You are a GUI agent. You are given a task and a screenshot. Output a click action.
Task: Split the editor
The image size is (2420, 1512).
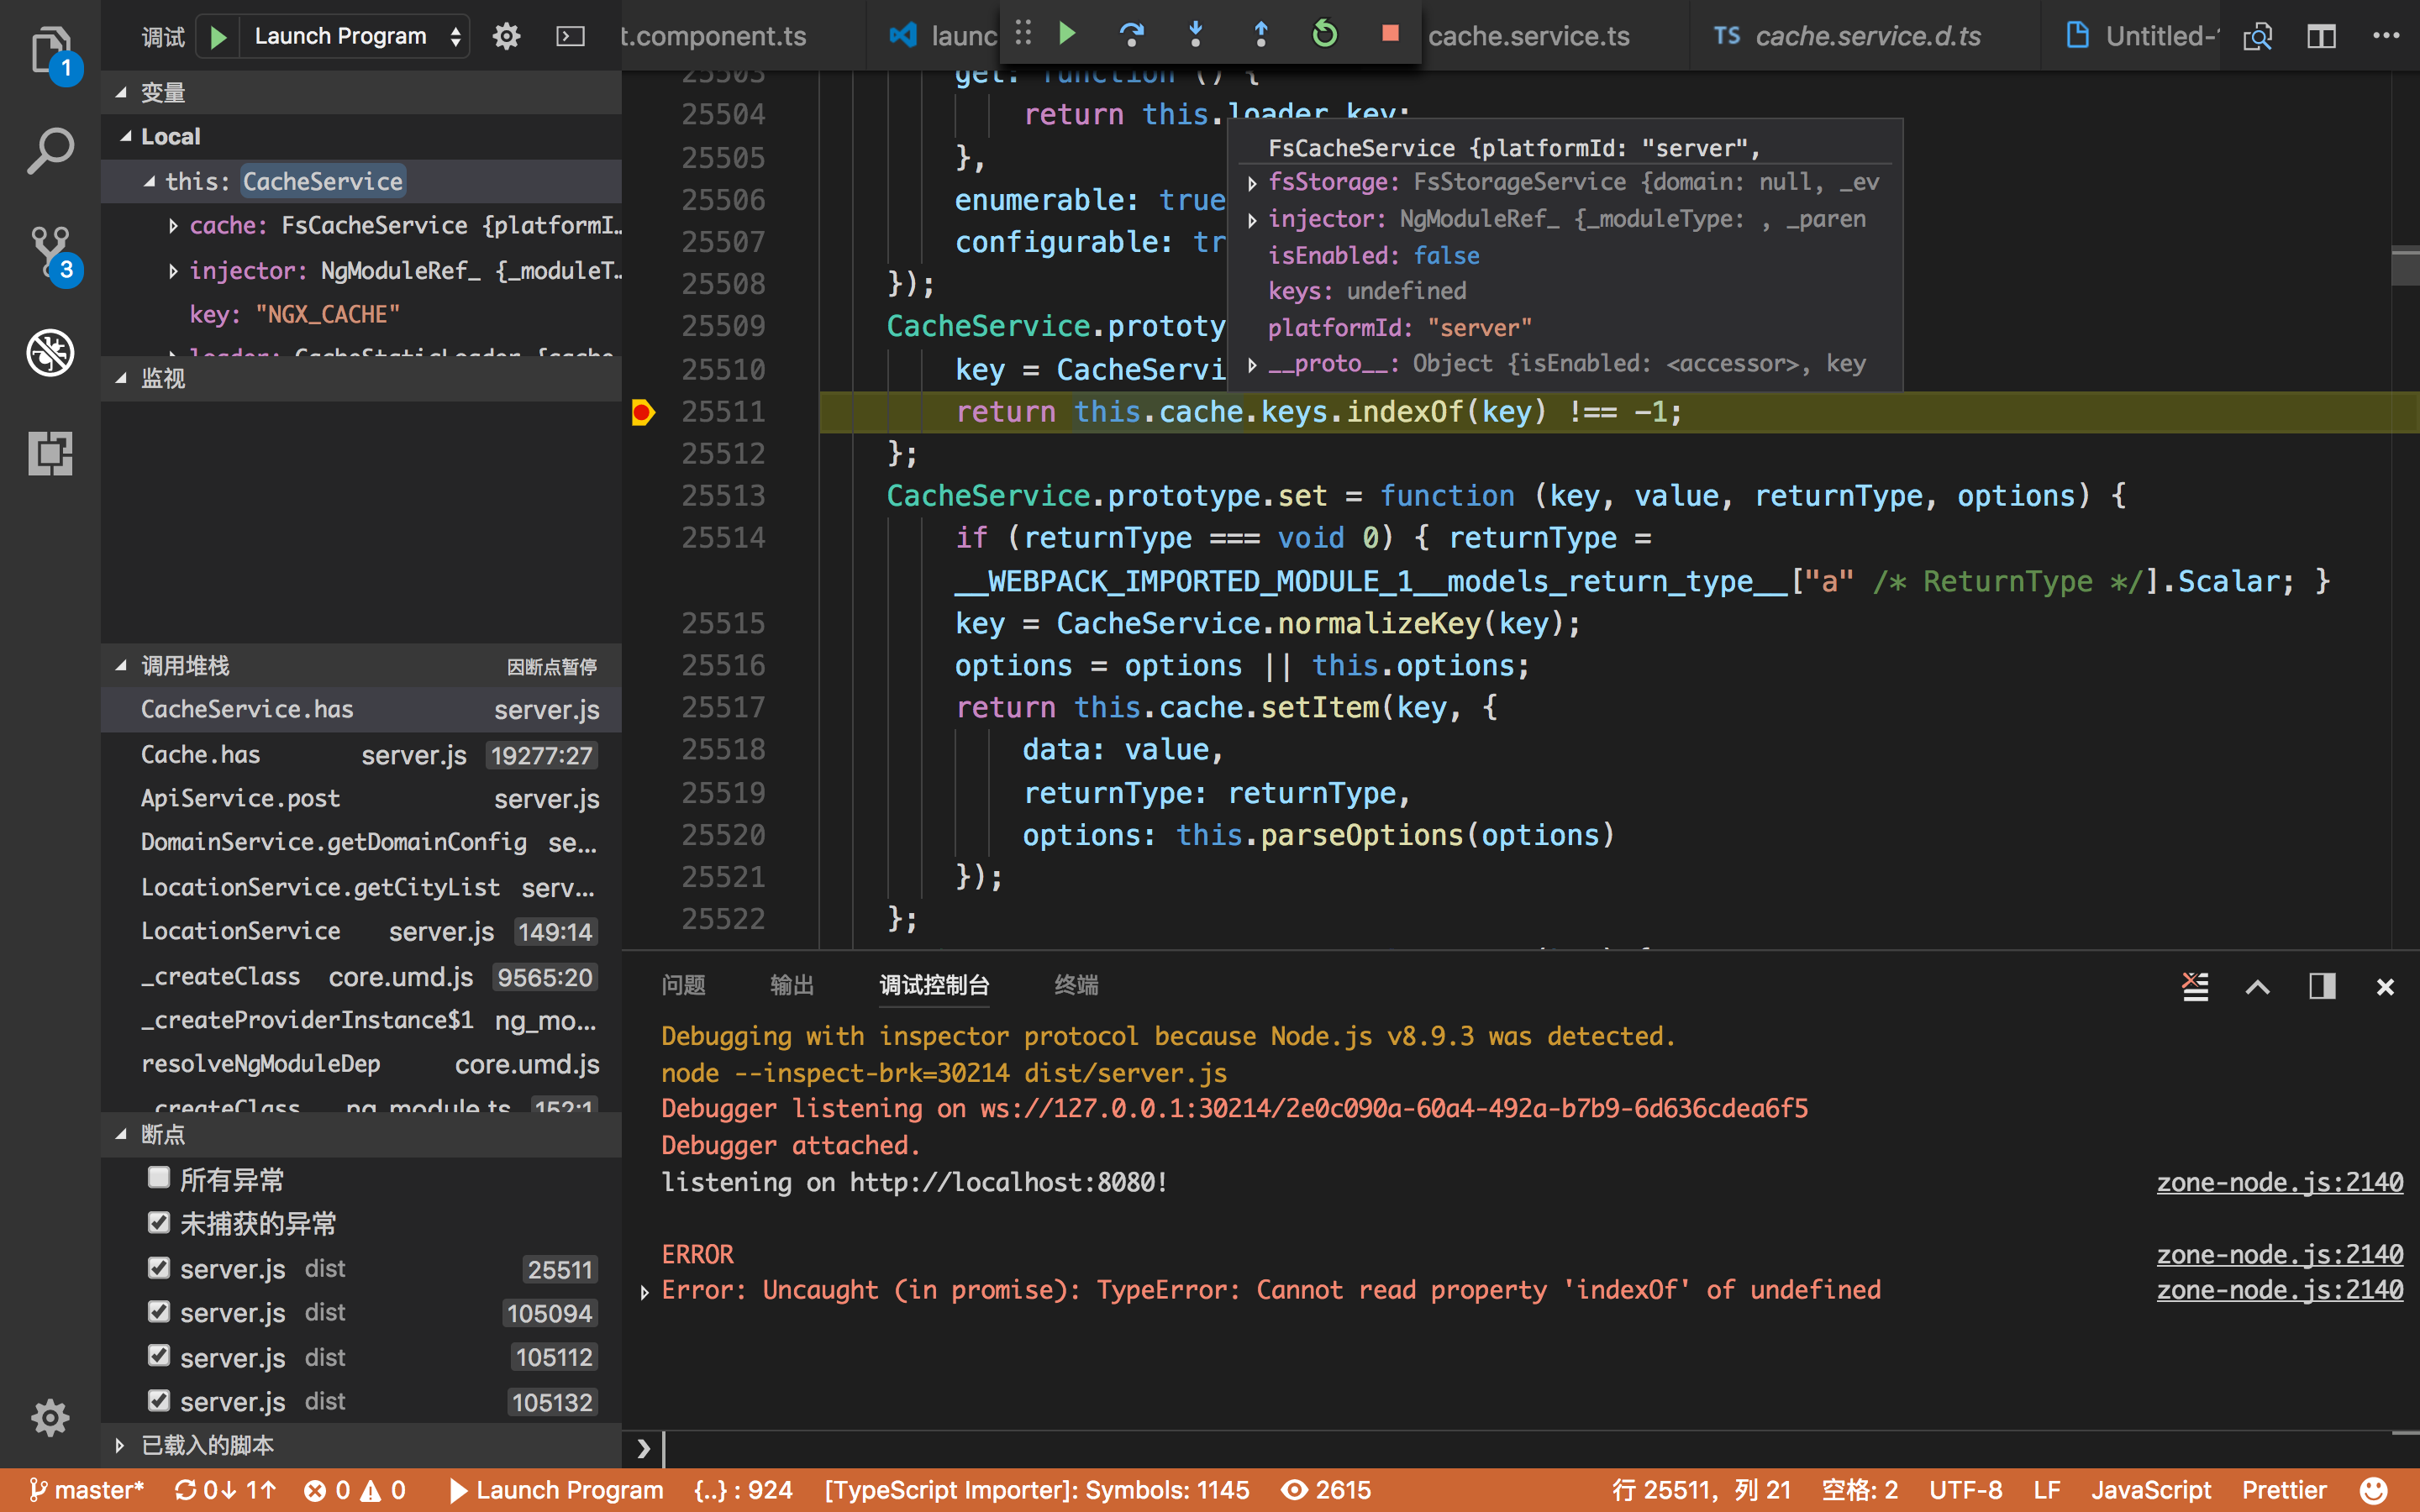[x=2321, y=37]
